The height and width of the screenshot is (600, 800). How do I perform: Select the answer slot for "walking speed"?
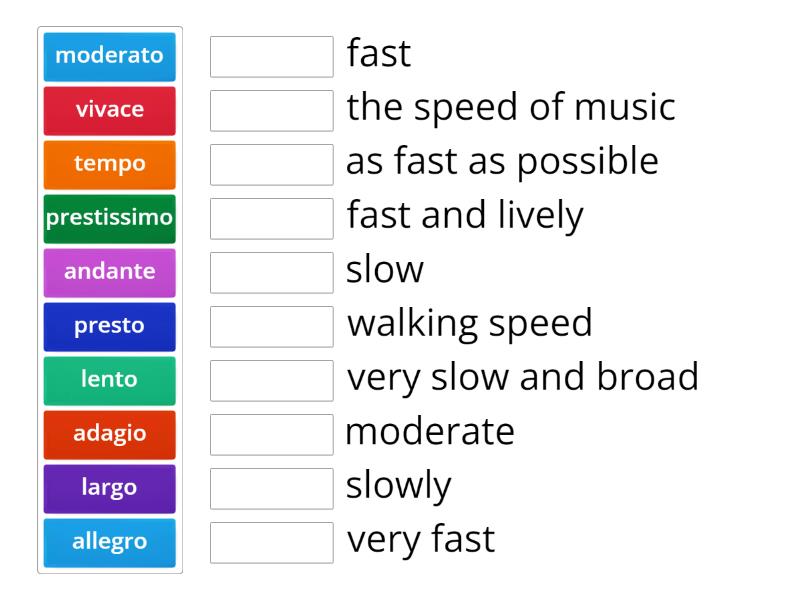[x=272, y=327]
